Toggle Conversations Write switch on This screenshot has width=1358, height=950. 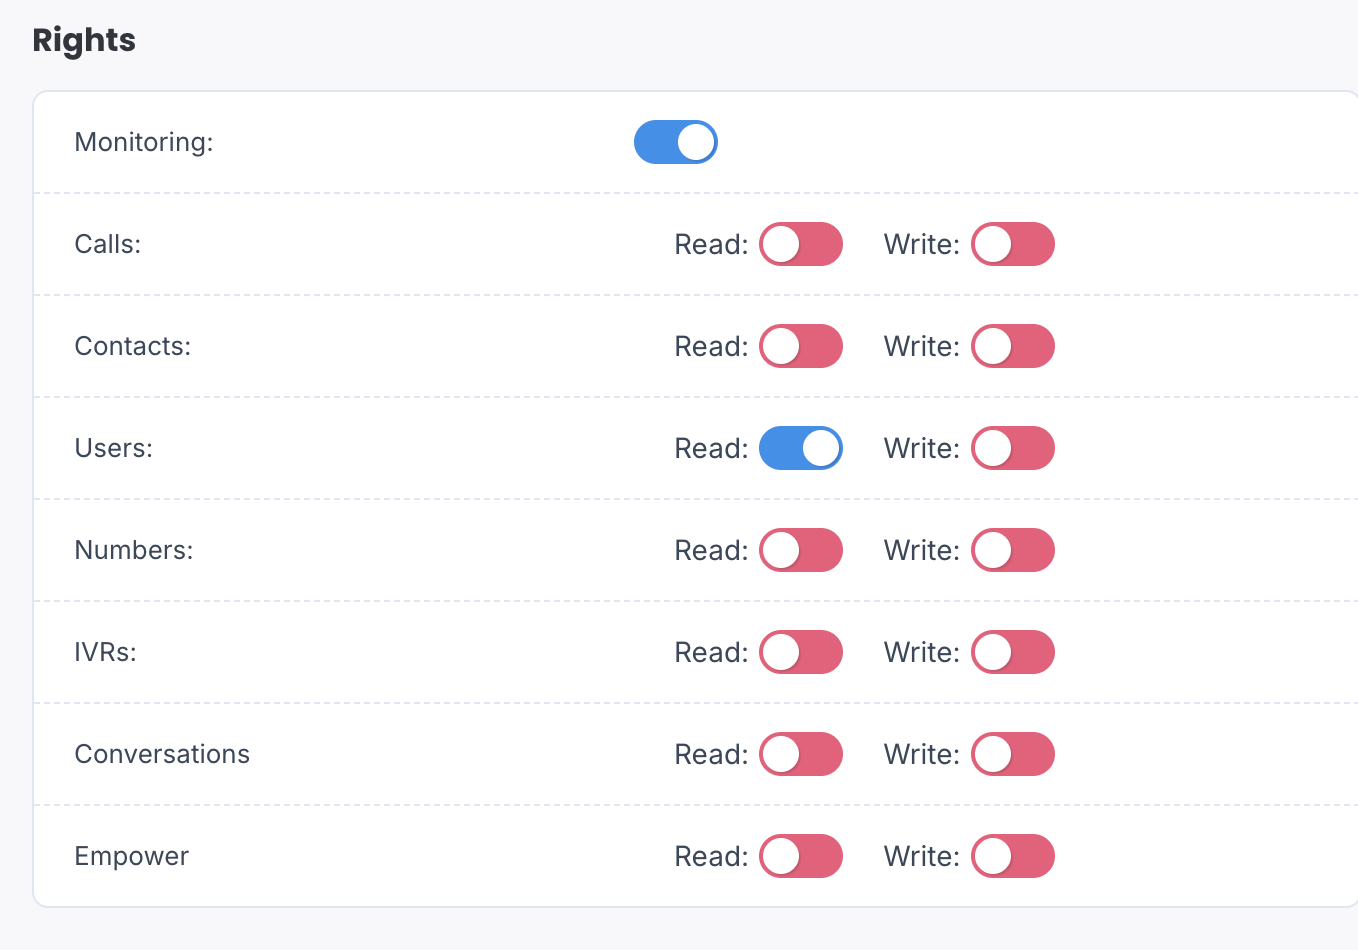(x=1013, y=754)
